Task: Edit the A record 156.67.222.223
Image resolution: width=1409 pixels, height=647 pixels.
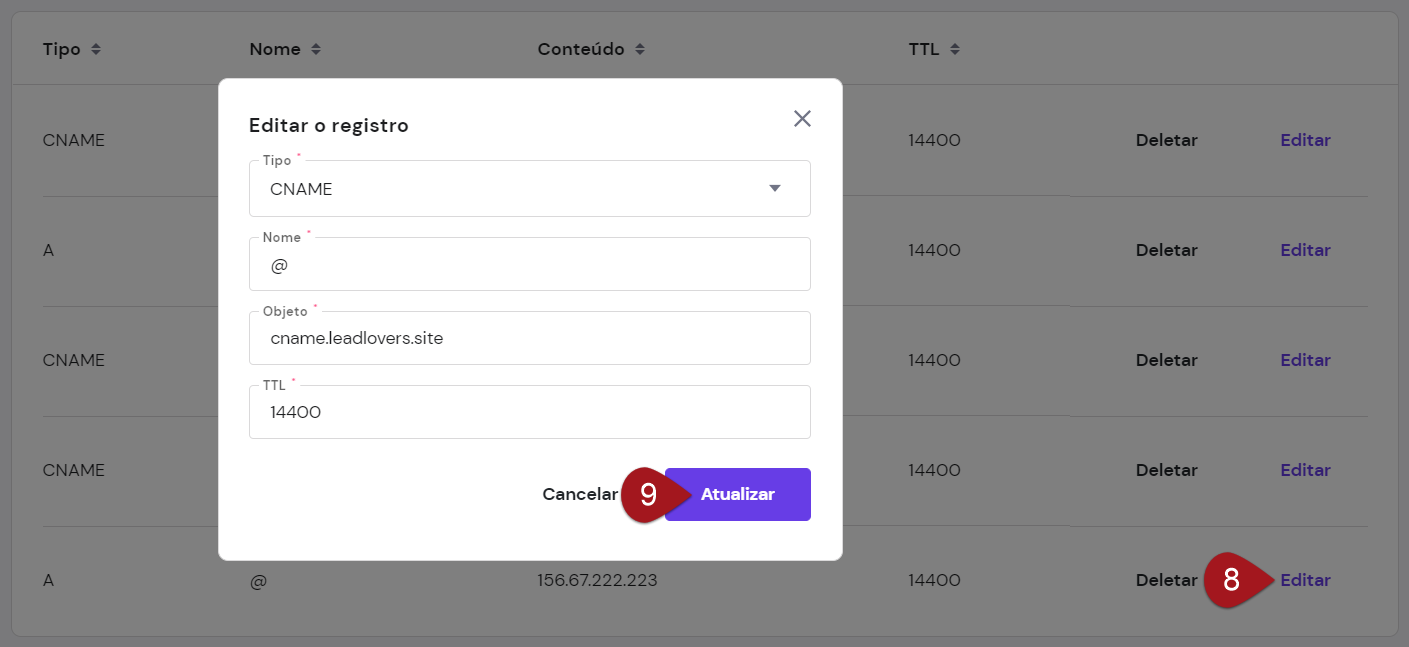Action: tap(1305, 580)
